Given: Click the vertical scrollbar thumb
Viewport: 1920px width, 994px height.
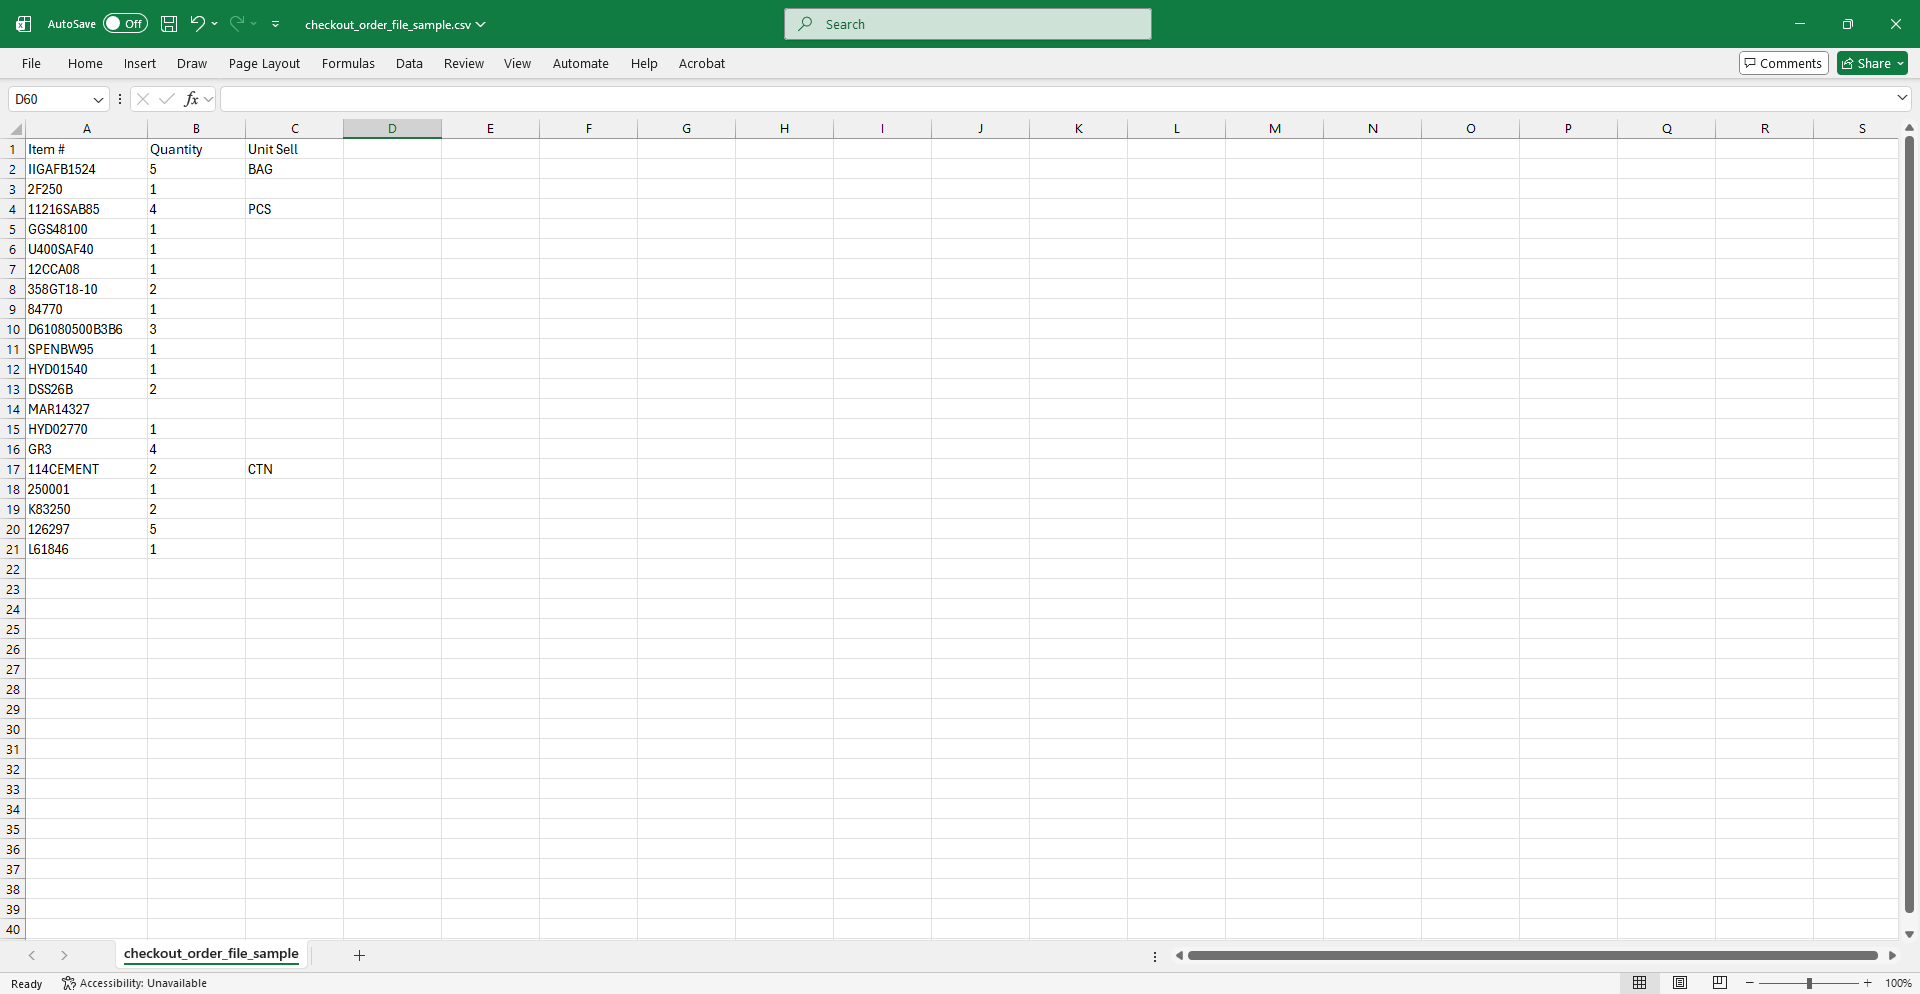Looking at the screenshot, I should pyautogui.click(x=1909, y=525).
